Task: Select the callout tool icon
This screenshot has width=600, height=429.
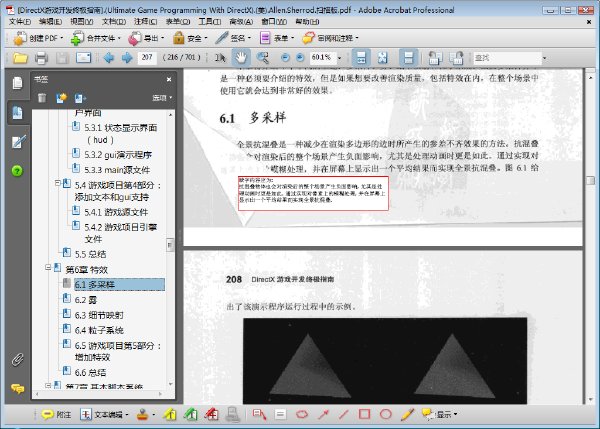Action: [259, 414]
